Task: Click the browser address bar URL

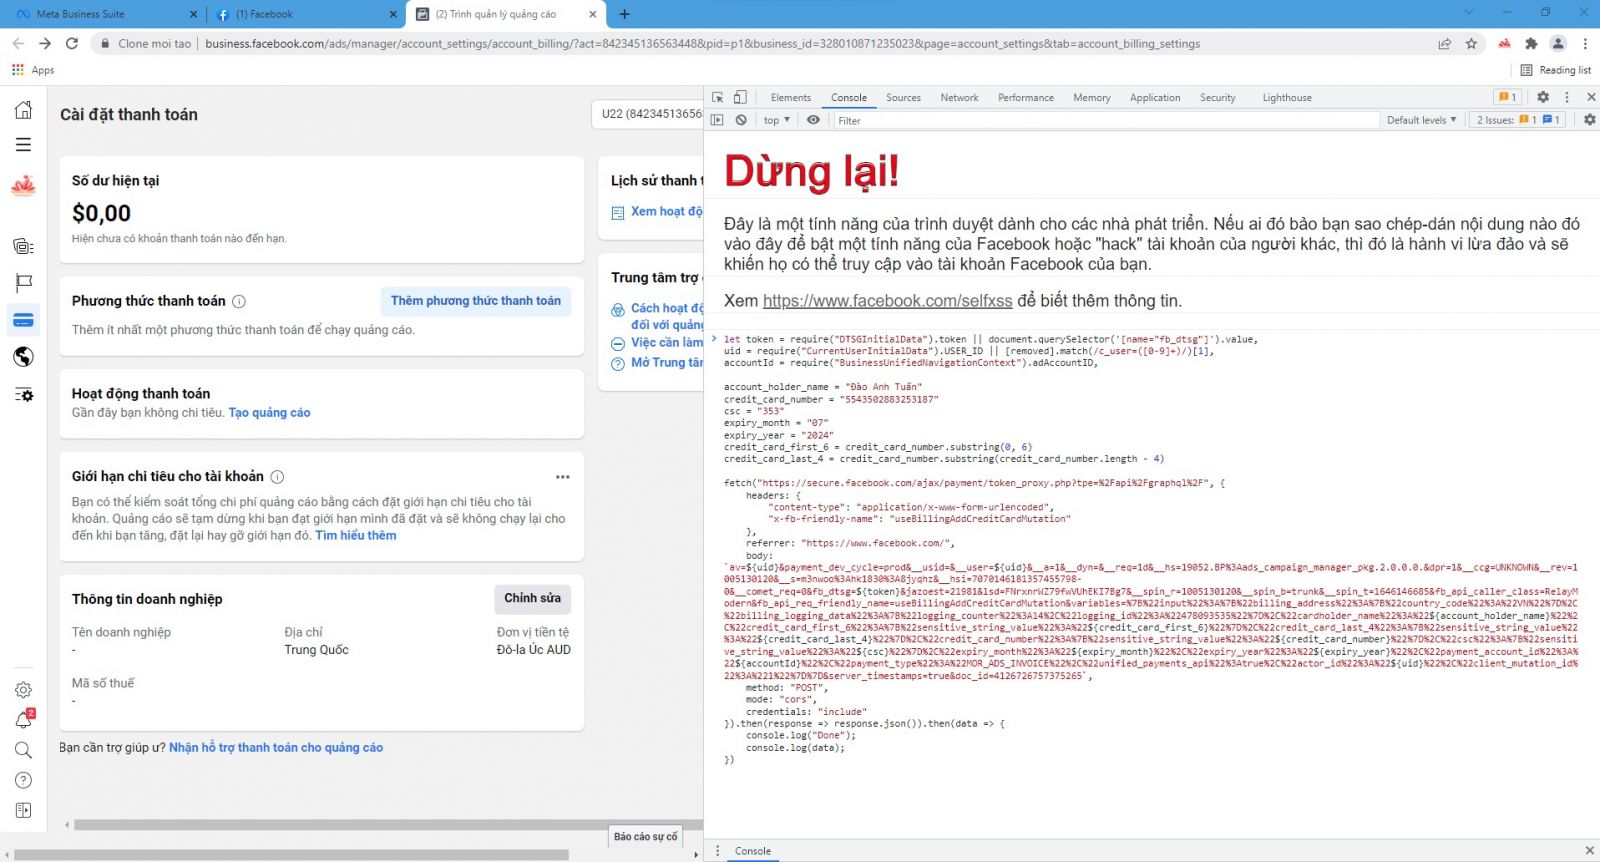Action: click(x=702, y=44)
